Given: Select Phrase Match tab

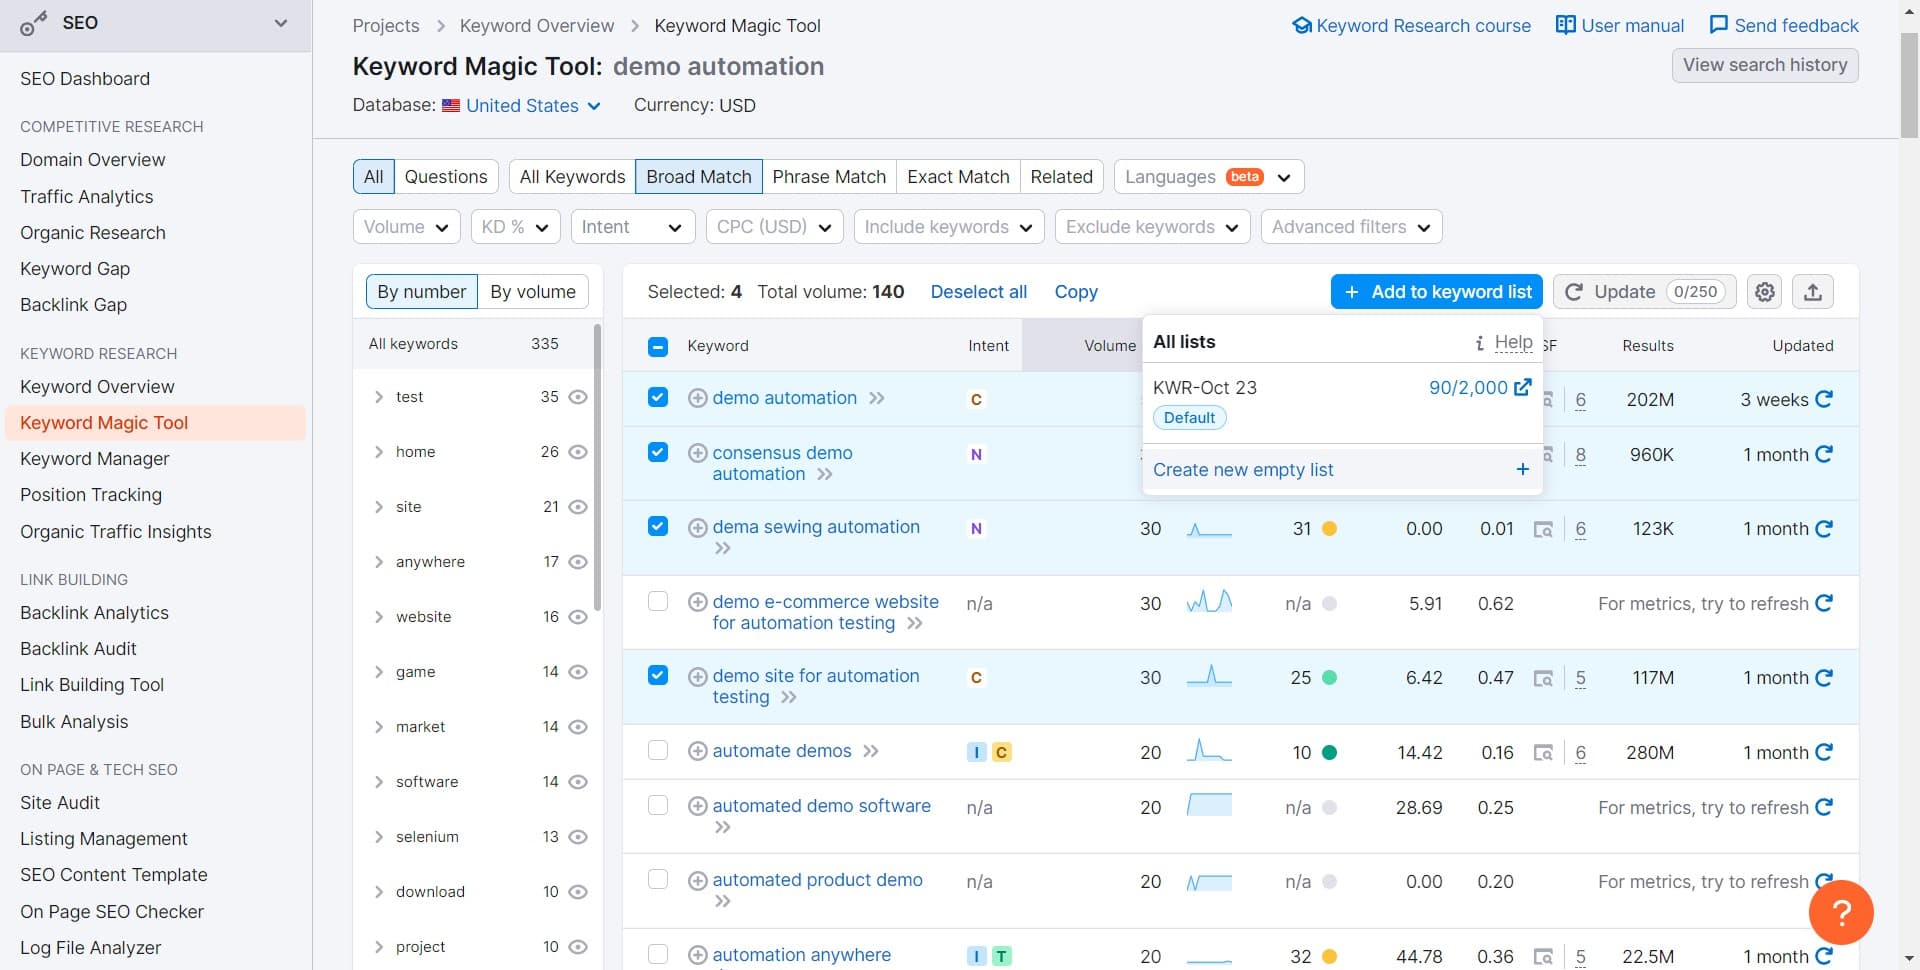Looking at the screenshot, I should coord(829,177).
